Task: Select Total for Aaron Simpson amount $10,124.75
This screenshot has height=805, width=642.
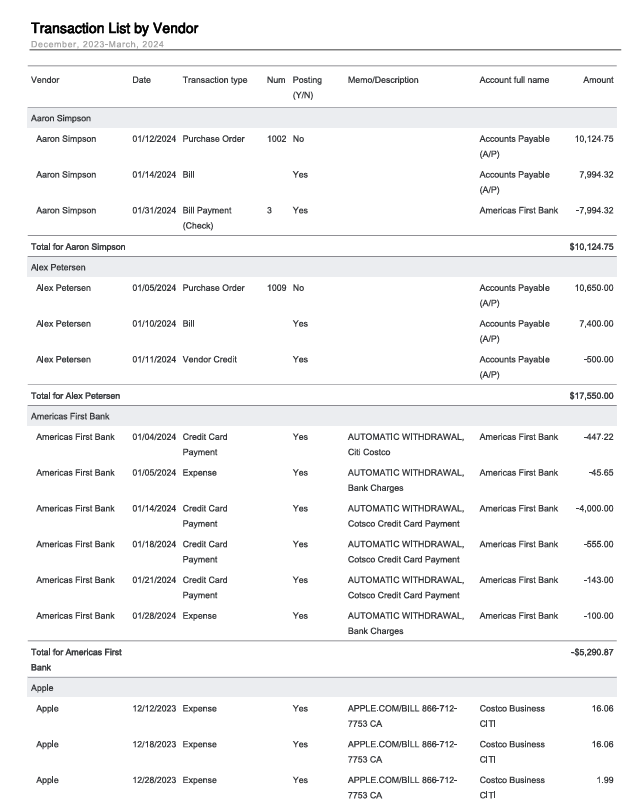Action: [591, 247]
